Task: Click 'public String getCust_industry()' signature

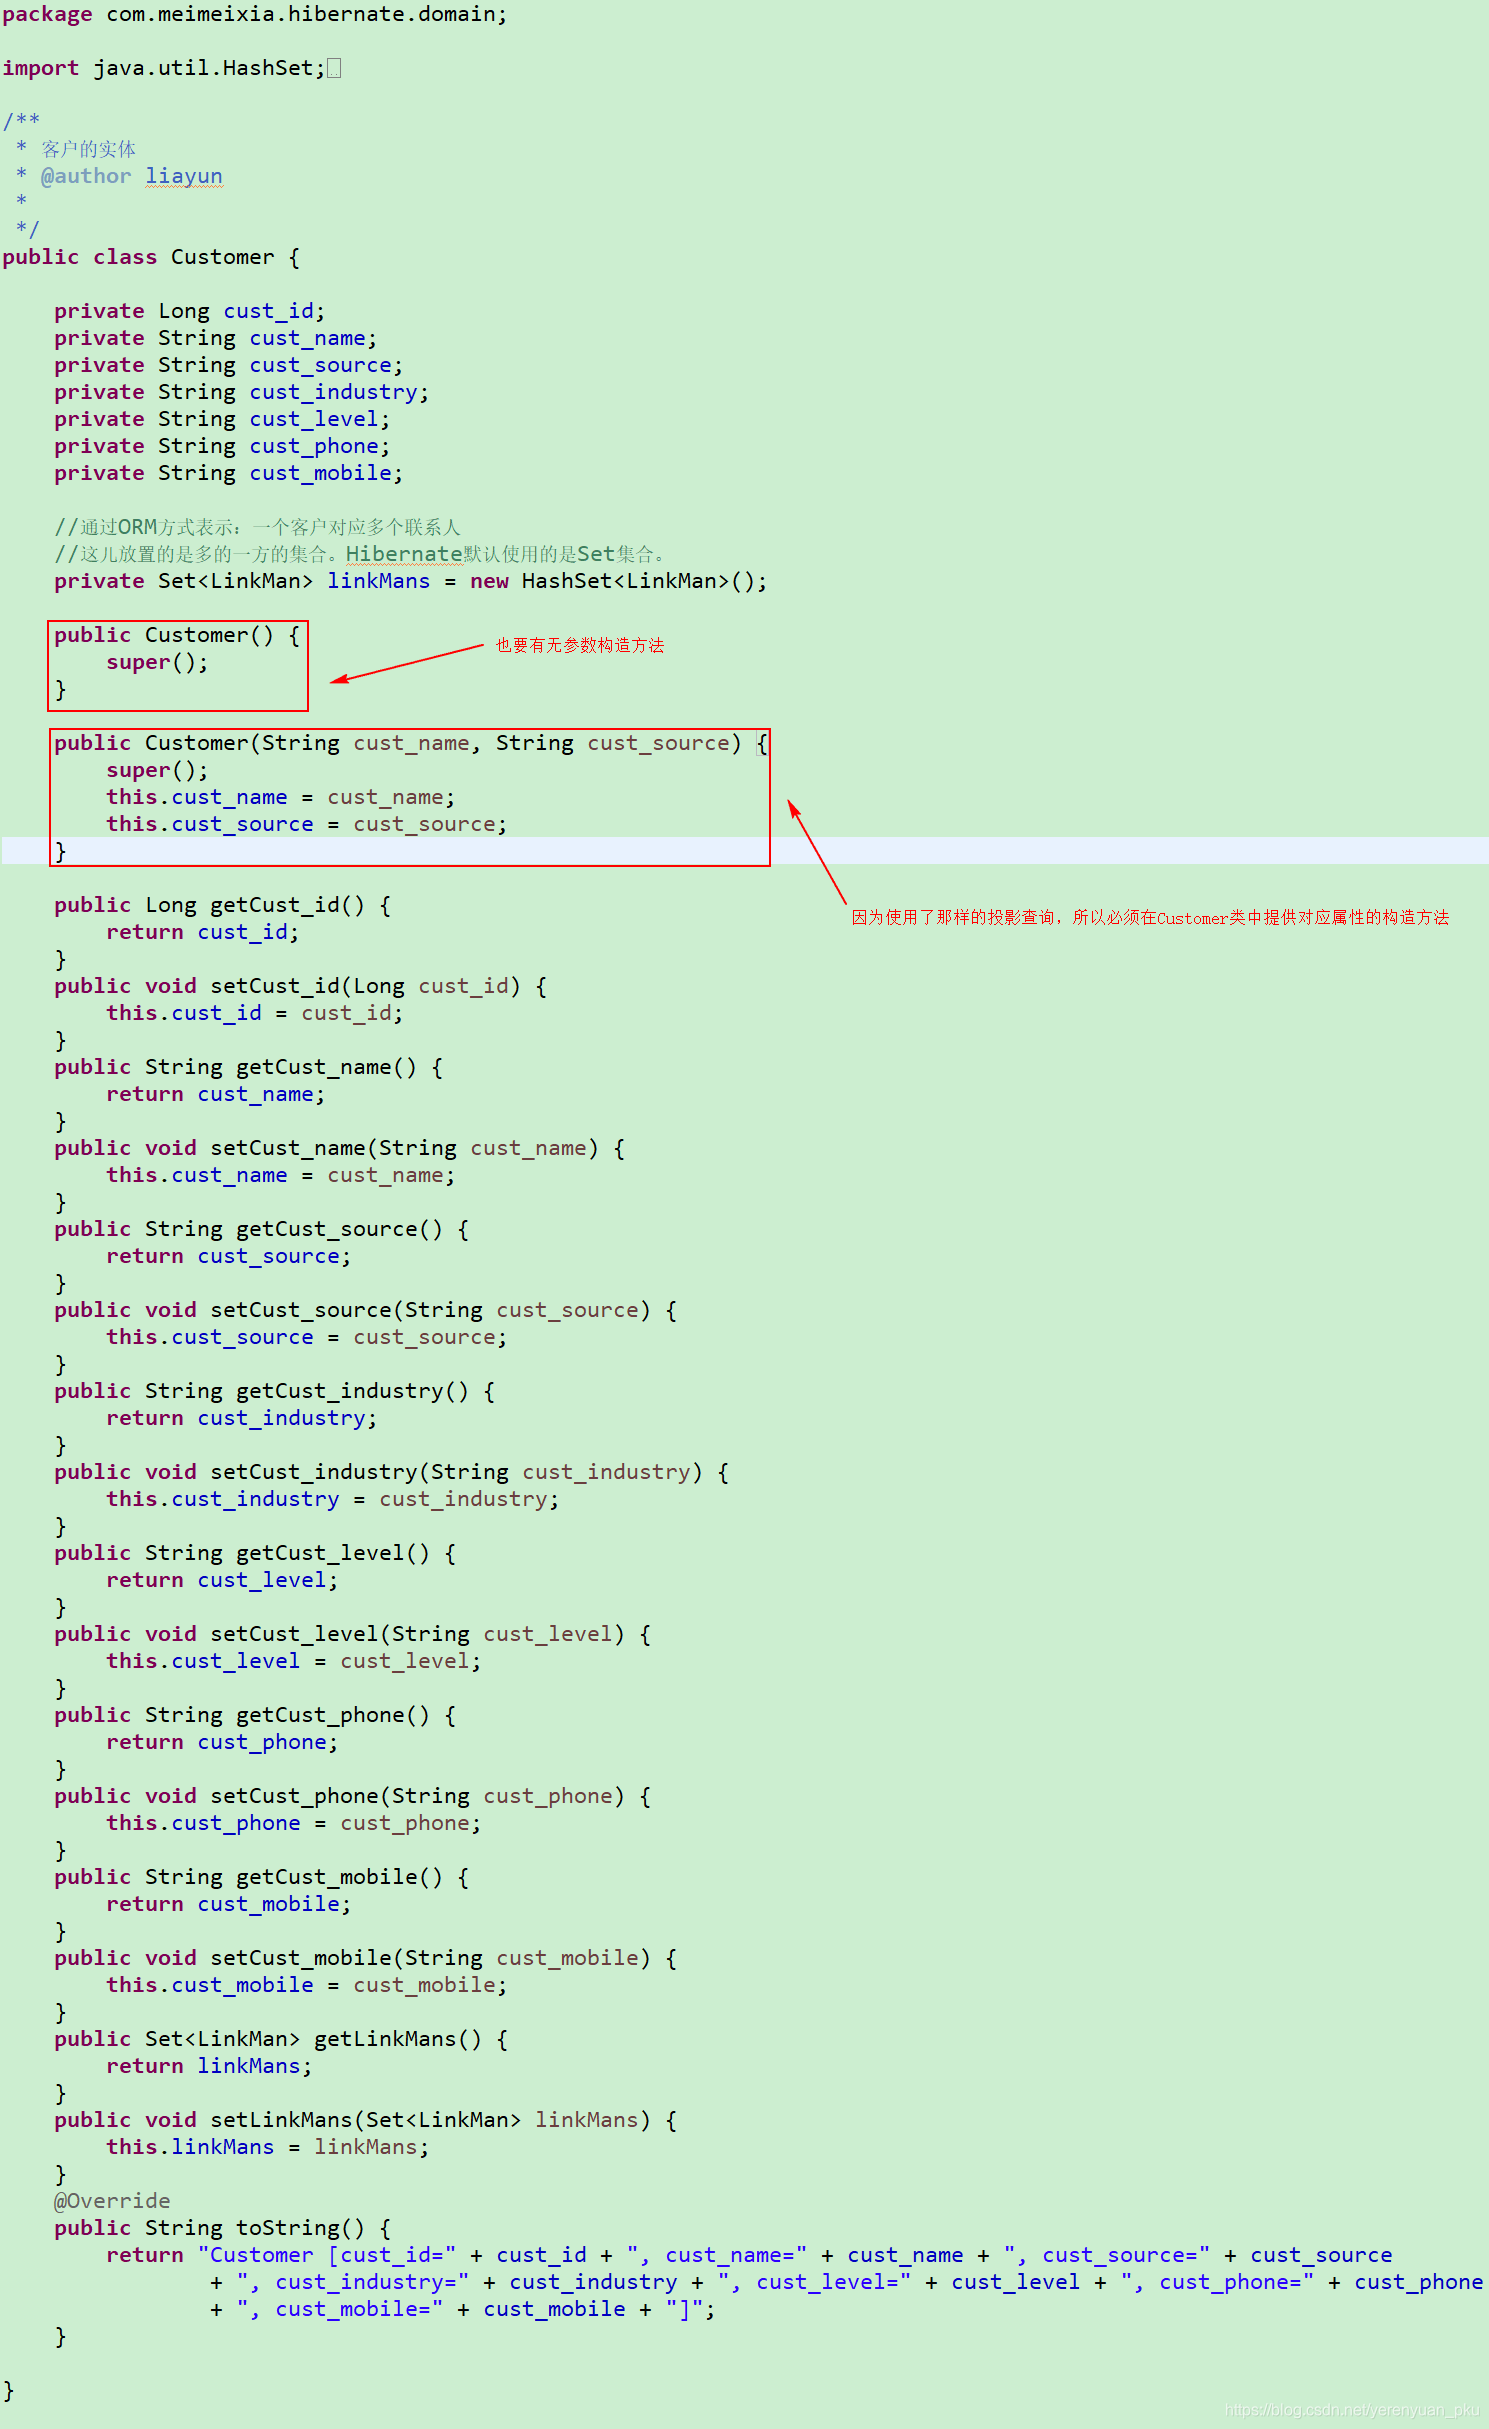Action: click(x=275, y=1391)
